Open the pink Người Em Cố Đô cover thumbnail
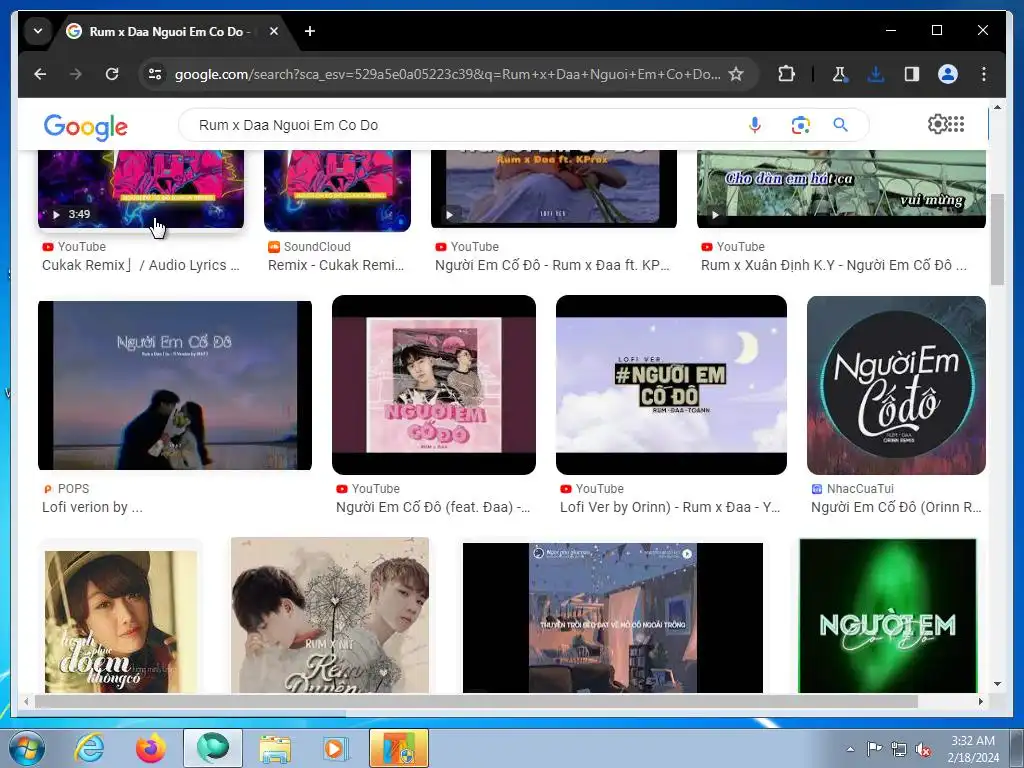Screen dimensions: 1024x768 434,385
